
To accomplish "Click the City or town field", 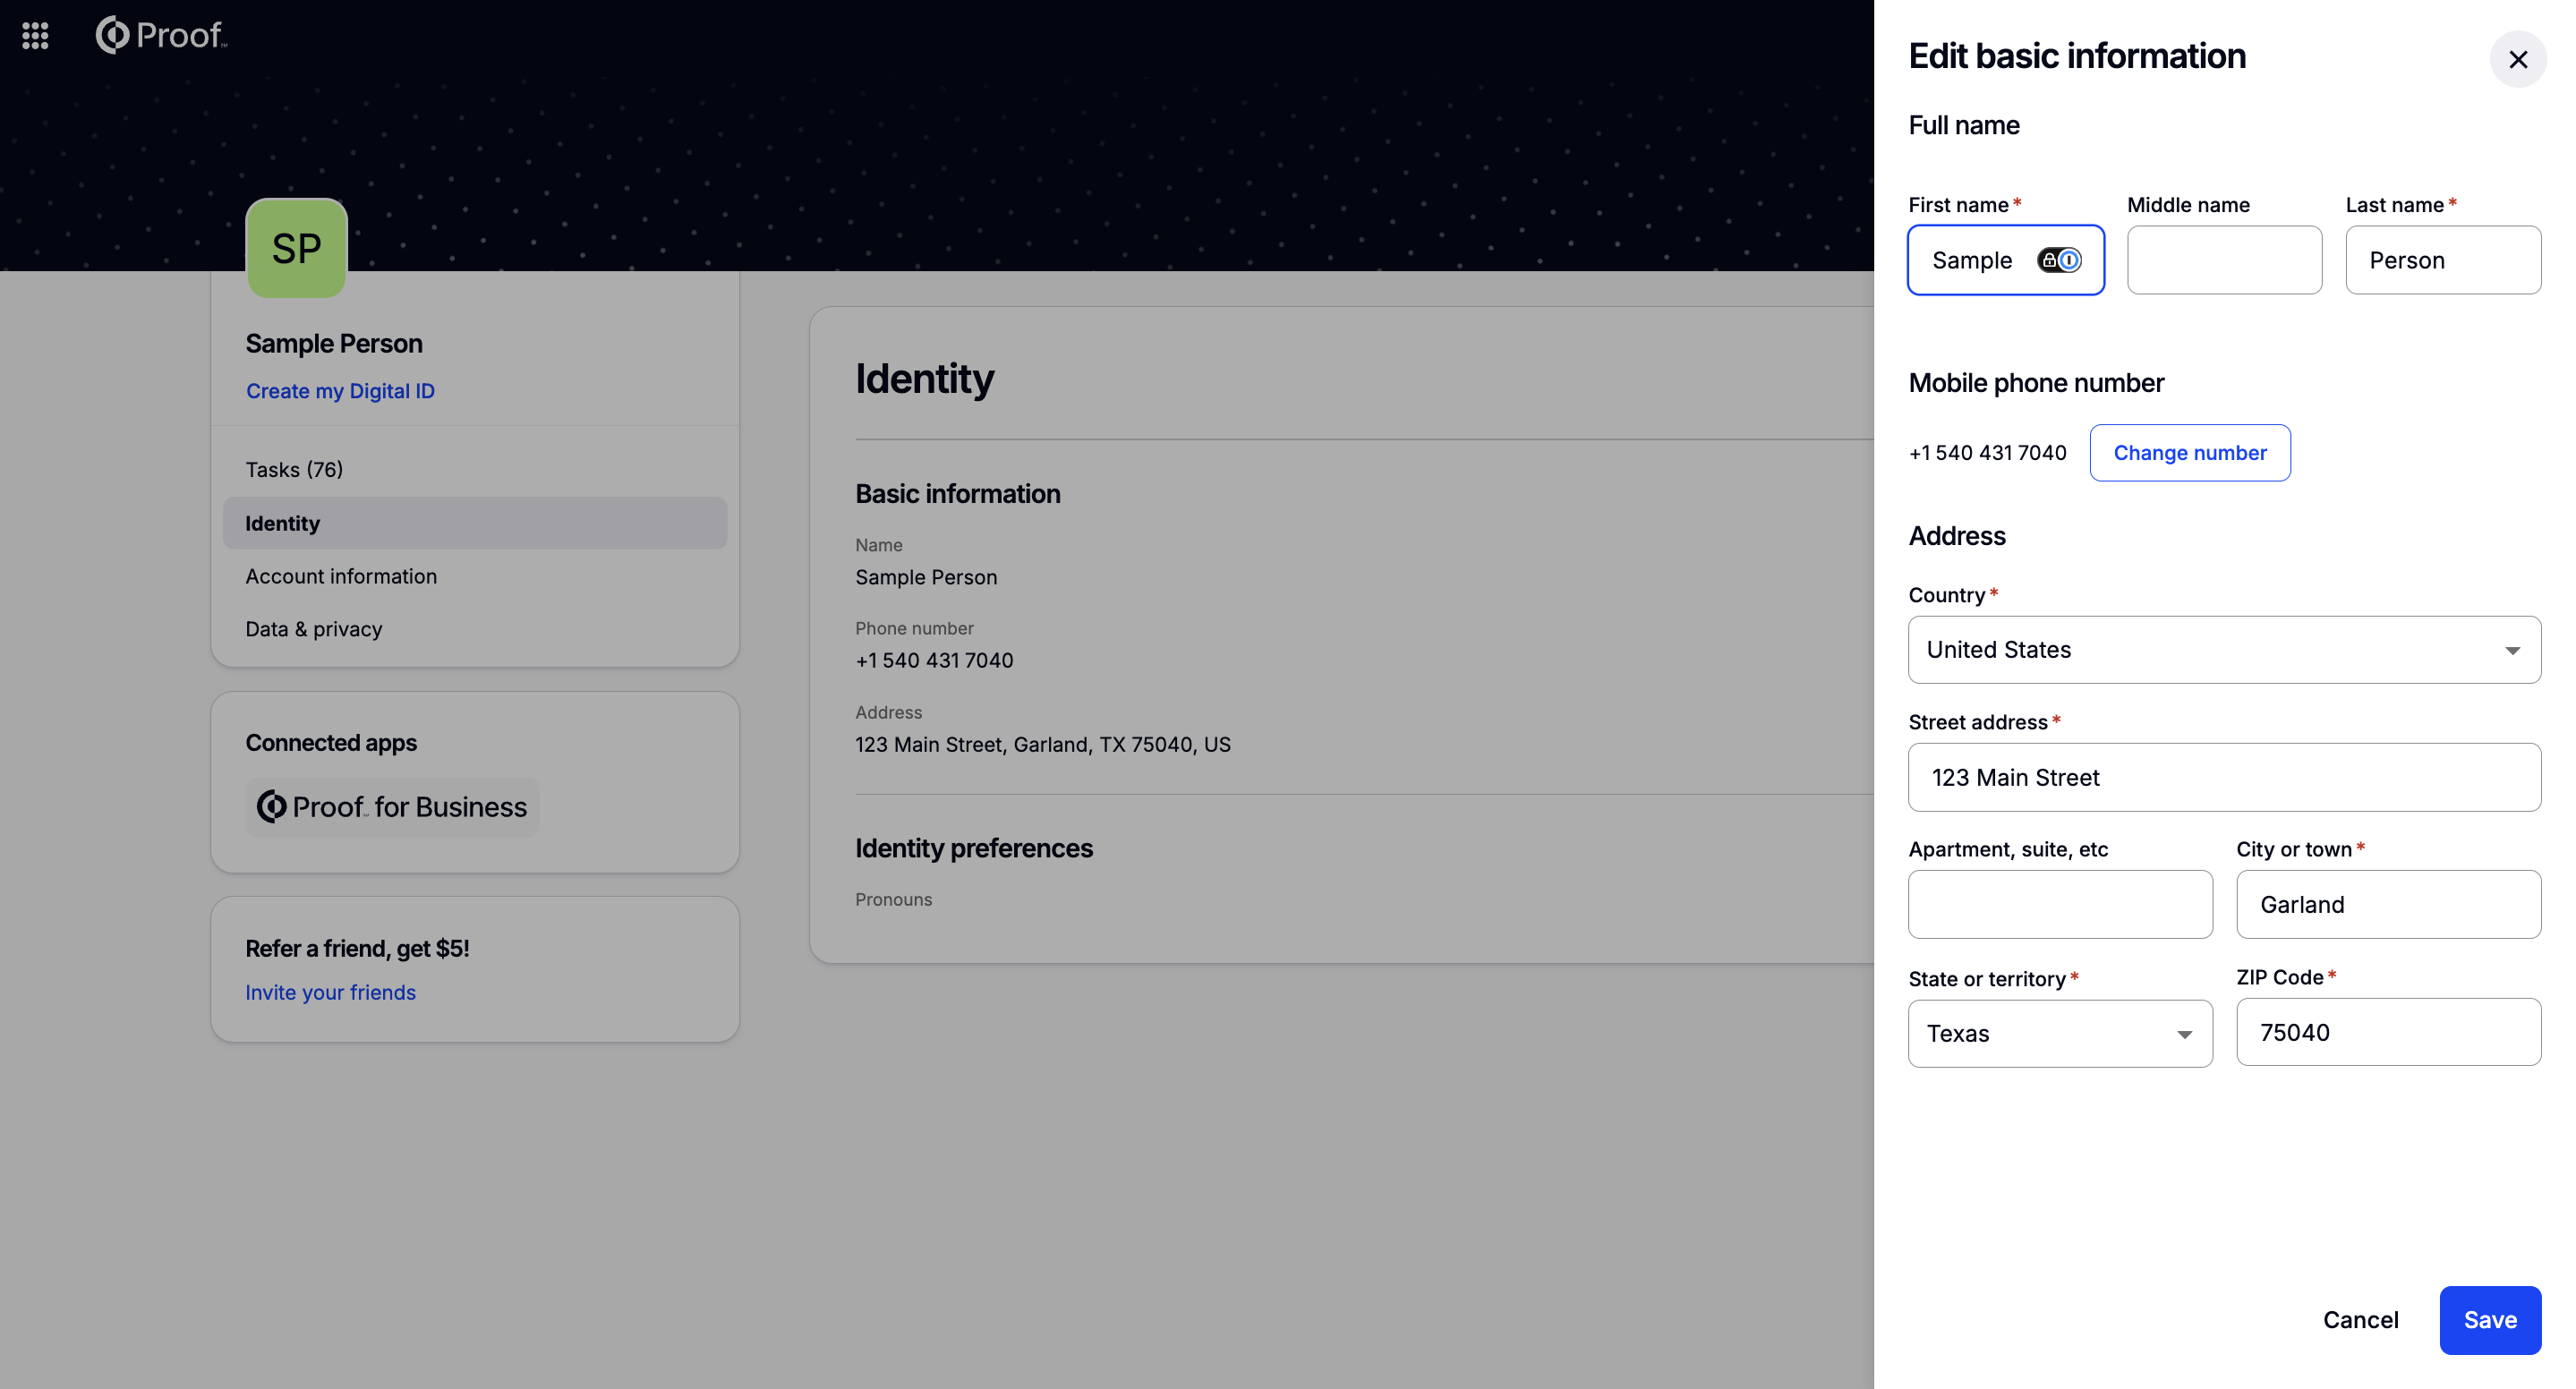I will [x=2388, y=904].
